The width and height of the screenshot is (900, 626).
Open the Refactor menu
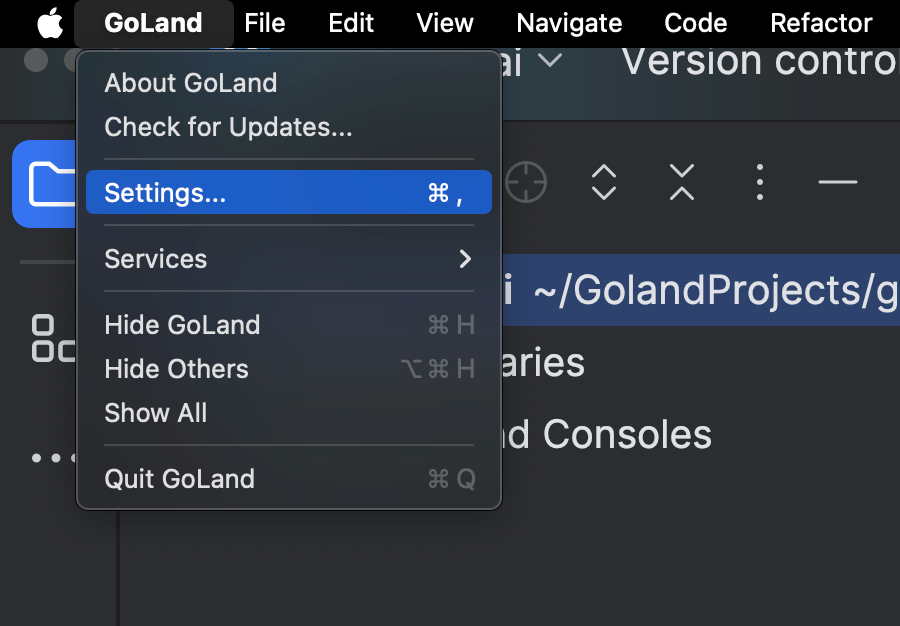820,22
